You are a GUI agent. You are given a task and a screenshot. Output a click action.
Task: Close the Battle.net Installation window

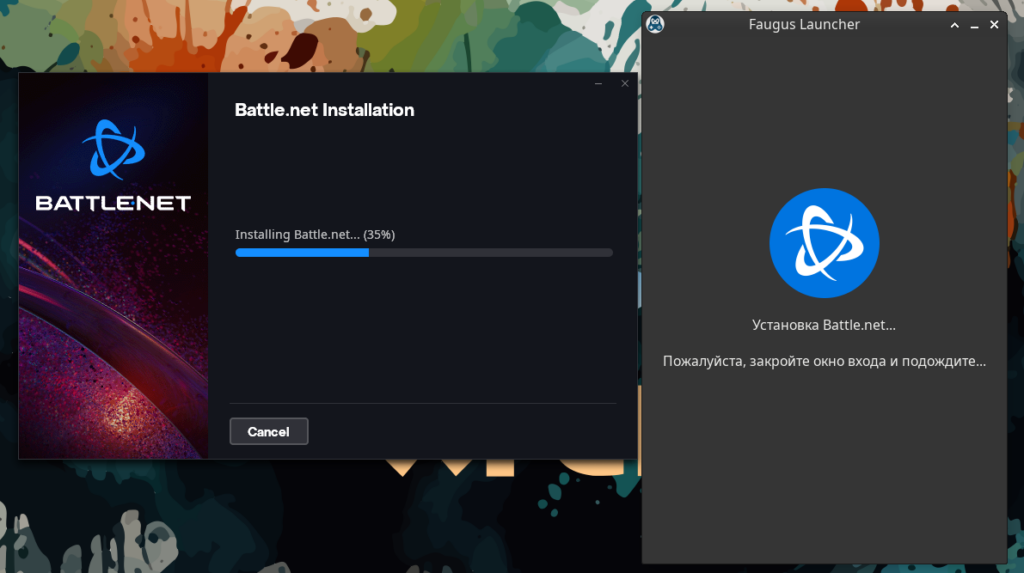[625, 84]
